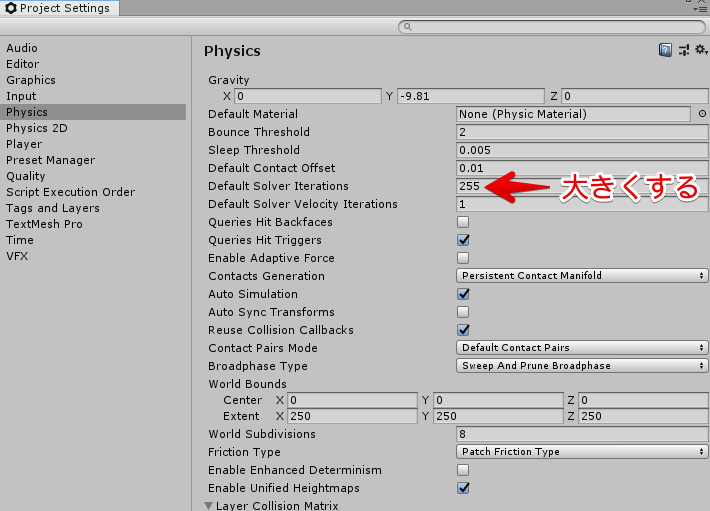
Task: Select VFX settings category
Action: (x=93, y=256)
